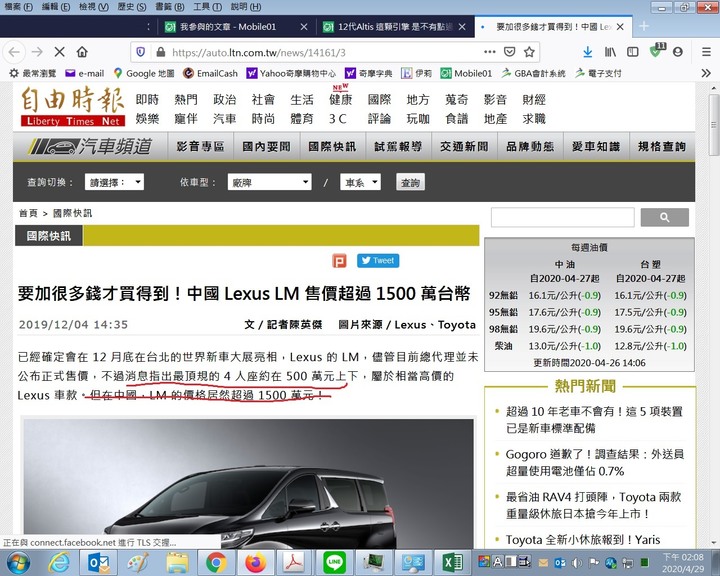Viewport: 720px width, 576px height.
Task: Open the Firefox account icon
Action: 678,52
